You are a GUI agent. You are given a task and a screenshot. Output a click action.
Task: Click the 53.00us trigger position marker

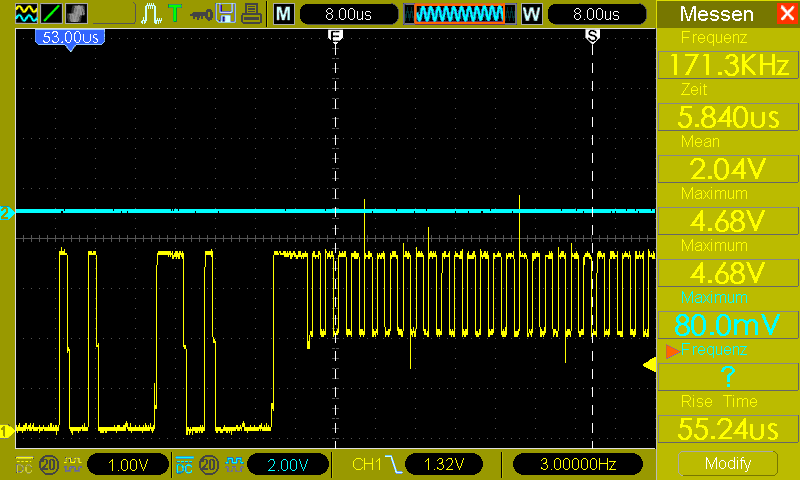[x=70, y=39]
